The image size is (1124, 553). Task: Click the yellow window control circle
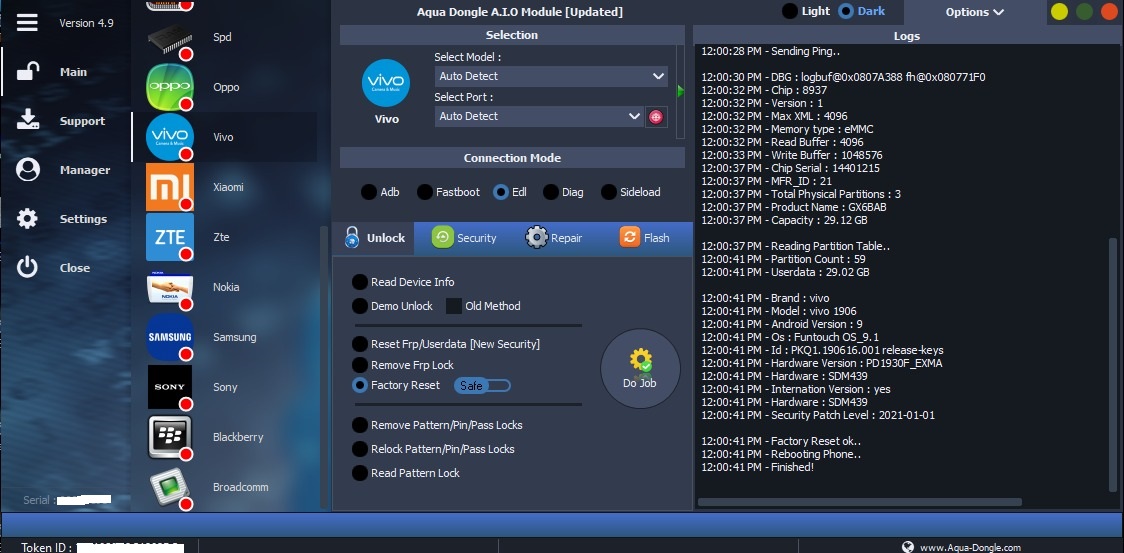pyautogui.click(x=1059, y=11)
